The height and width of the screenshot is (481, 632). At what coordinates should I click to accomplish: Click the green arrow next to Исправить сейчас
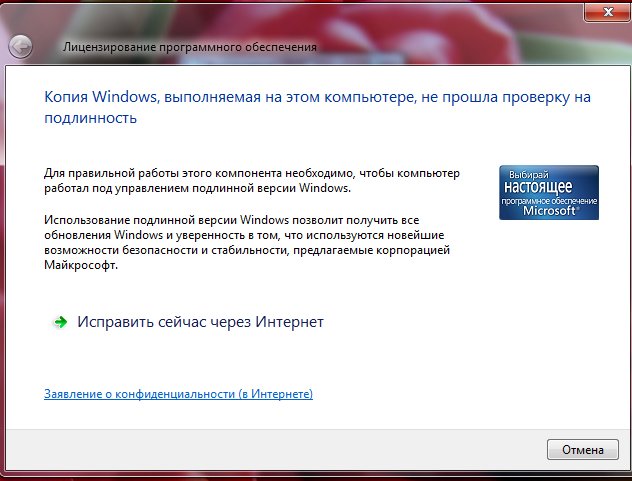pyautogui.click(x=60, y=322)
